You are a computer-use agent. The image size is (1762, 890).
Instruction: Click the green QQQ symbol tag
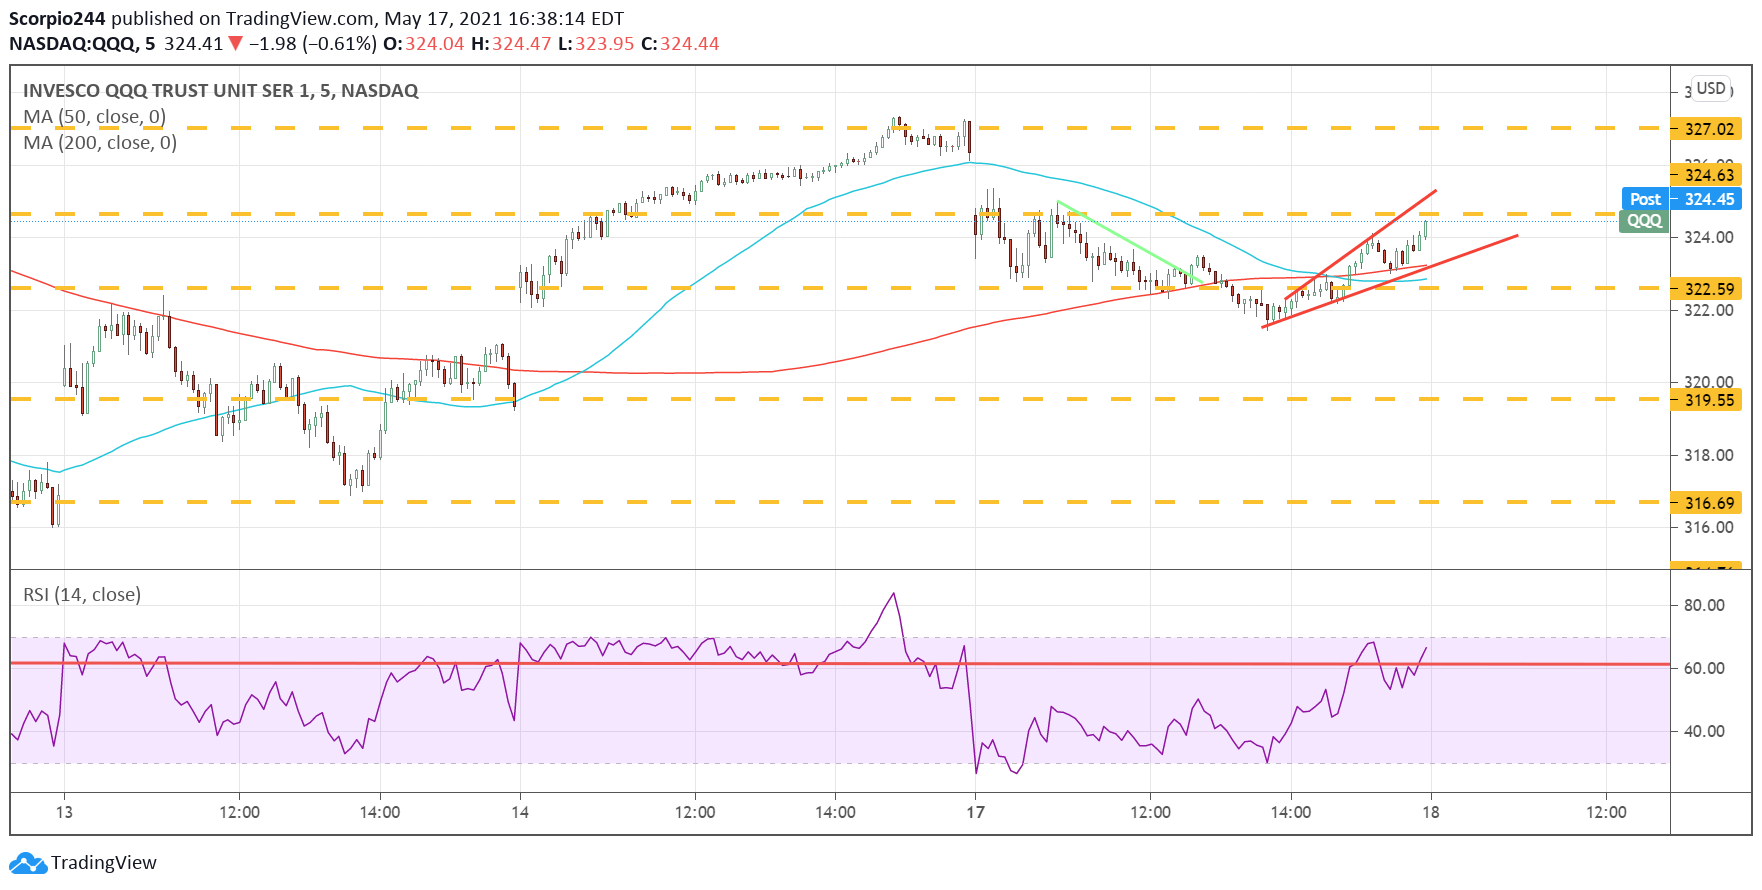coord(1643,221)
